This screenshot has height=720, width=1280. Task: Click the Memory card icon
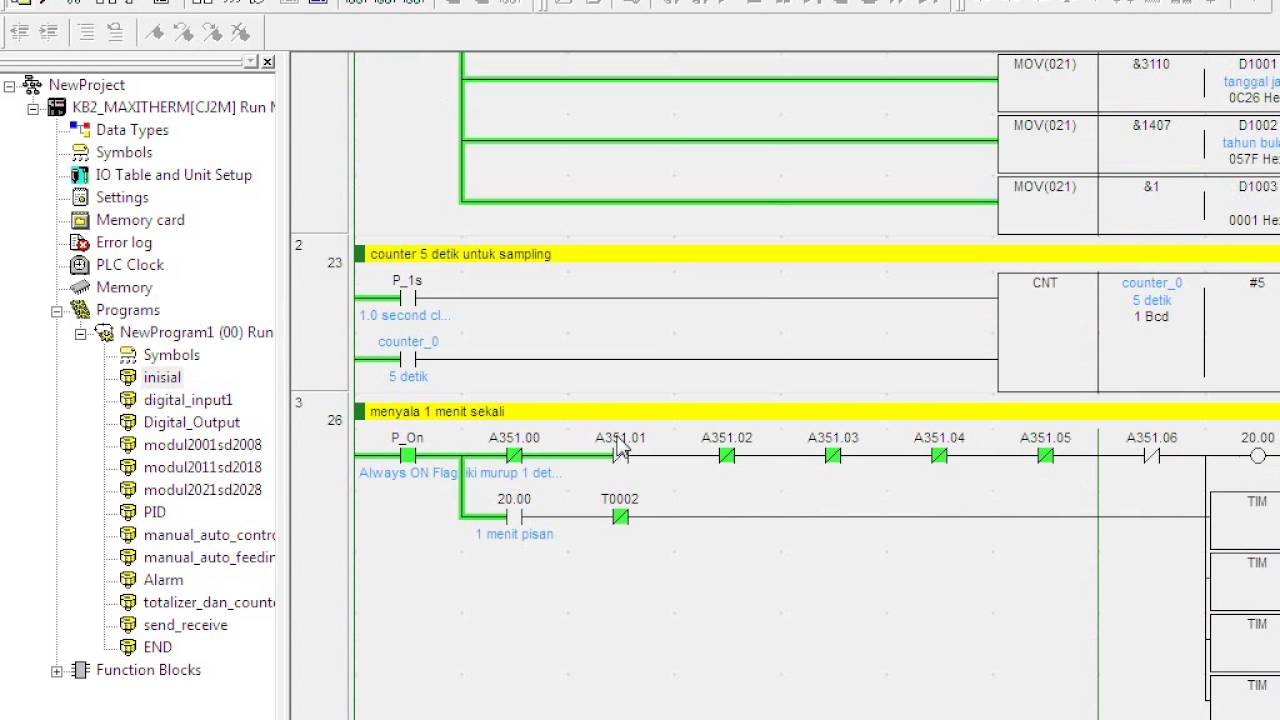point(80,219)
